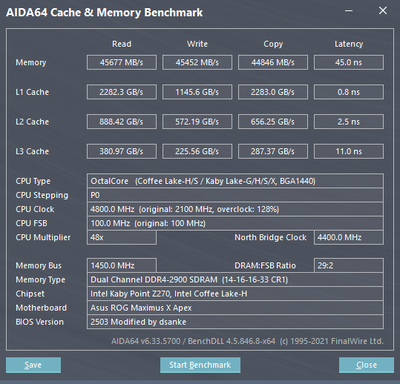This screenshot has height=384, width=400.
Task: Click the L3 Cache Latency box
Action: tap(349, 151)
